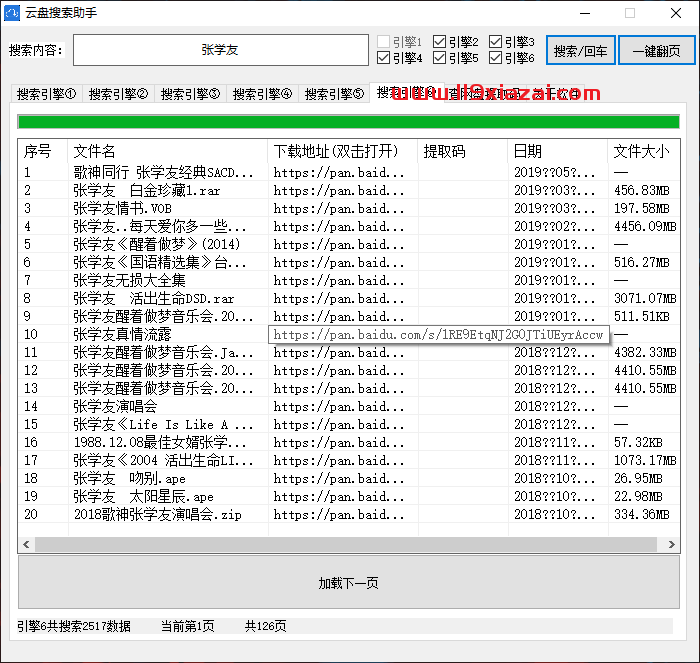Viewport: 700px width, 663px height.
Task: Sort by the 文件名 column header
Action: [x=168, y=151]
